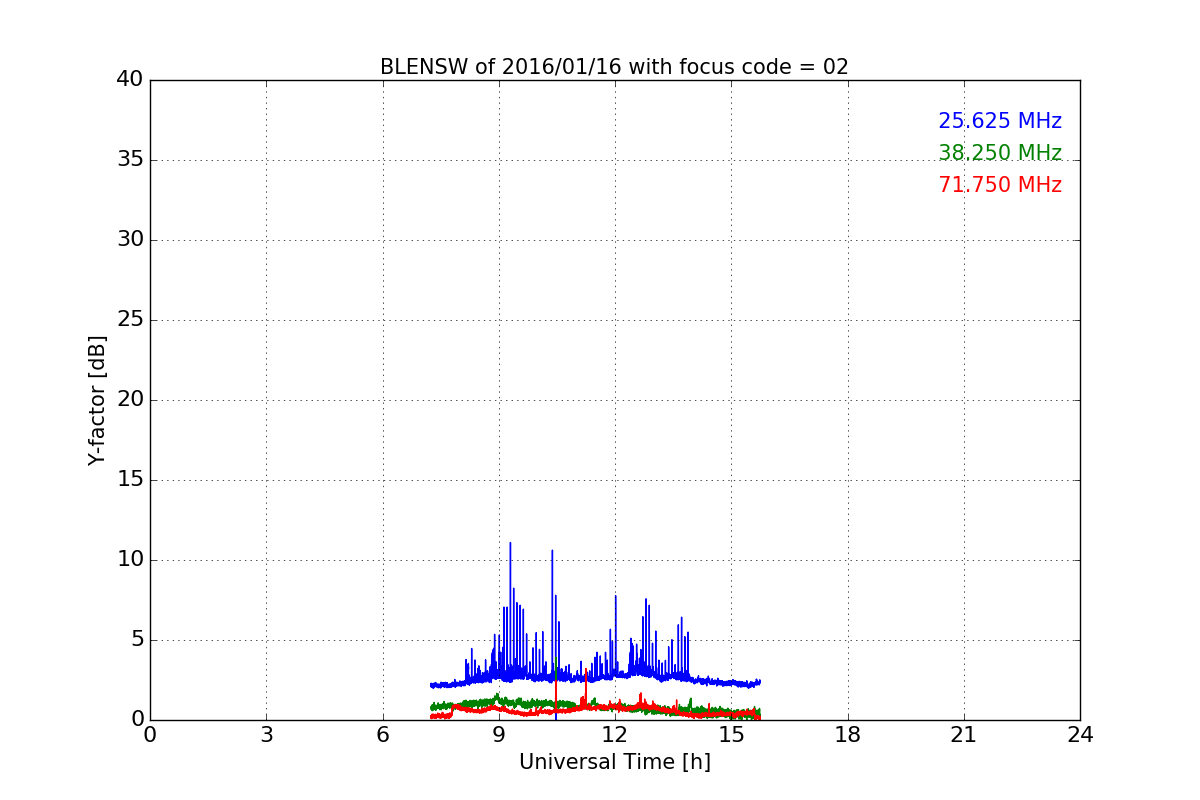Select the green 38.250 MHz legend label
The width and height of the screenshot is (1200, 800).
pos(1000,153)
